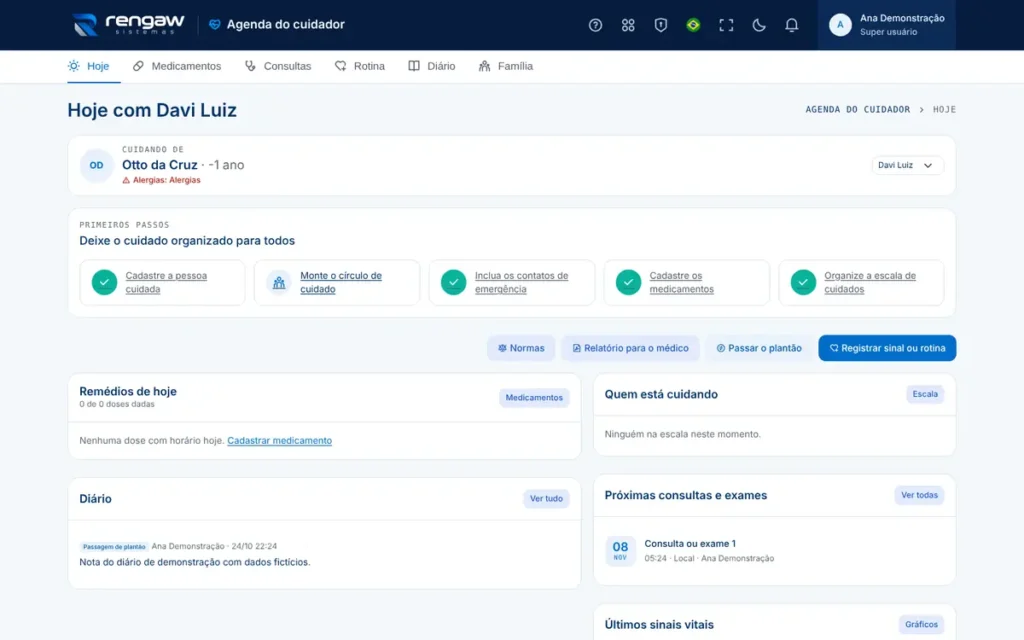1024x640 pixels.
Task: Open Cadastre a pessoa cuidada link
Action: pyautogui.click(x=166, y=282)
